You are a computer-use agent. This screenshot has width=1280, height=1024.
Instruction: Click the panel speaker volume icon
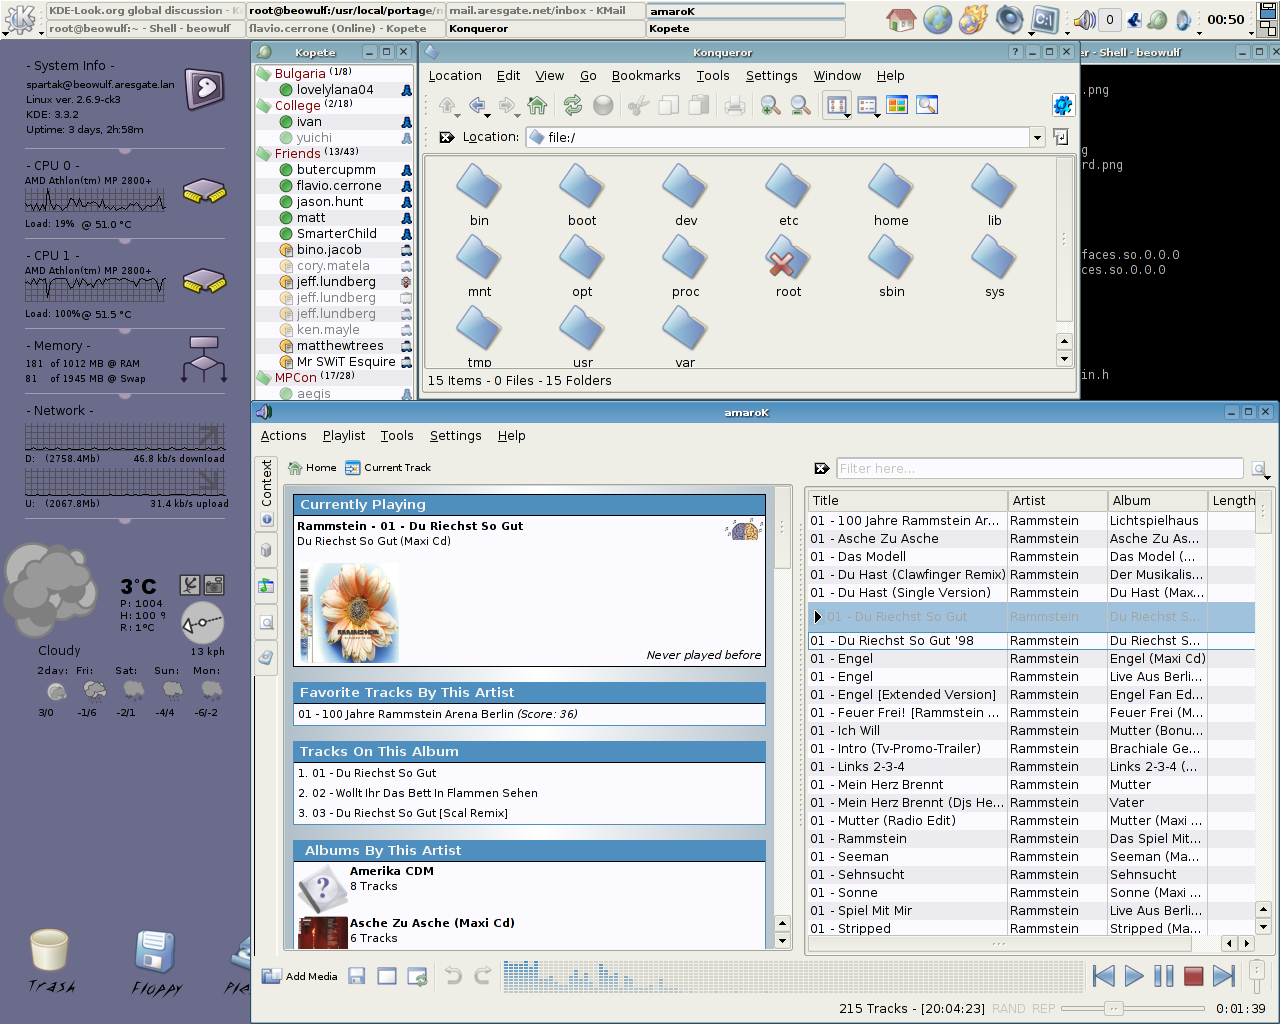1084,19
